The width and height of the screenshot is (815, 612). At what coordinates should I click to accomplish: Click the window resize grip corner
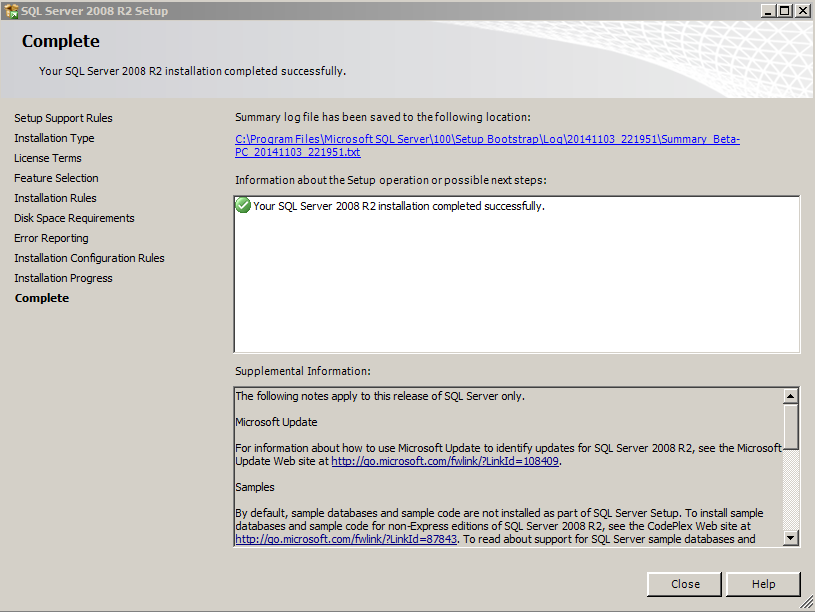pyautogui.click(x=806, y=603)
